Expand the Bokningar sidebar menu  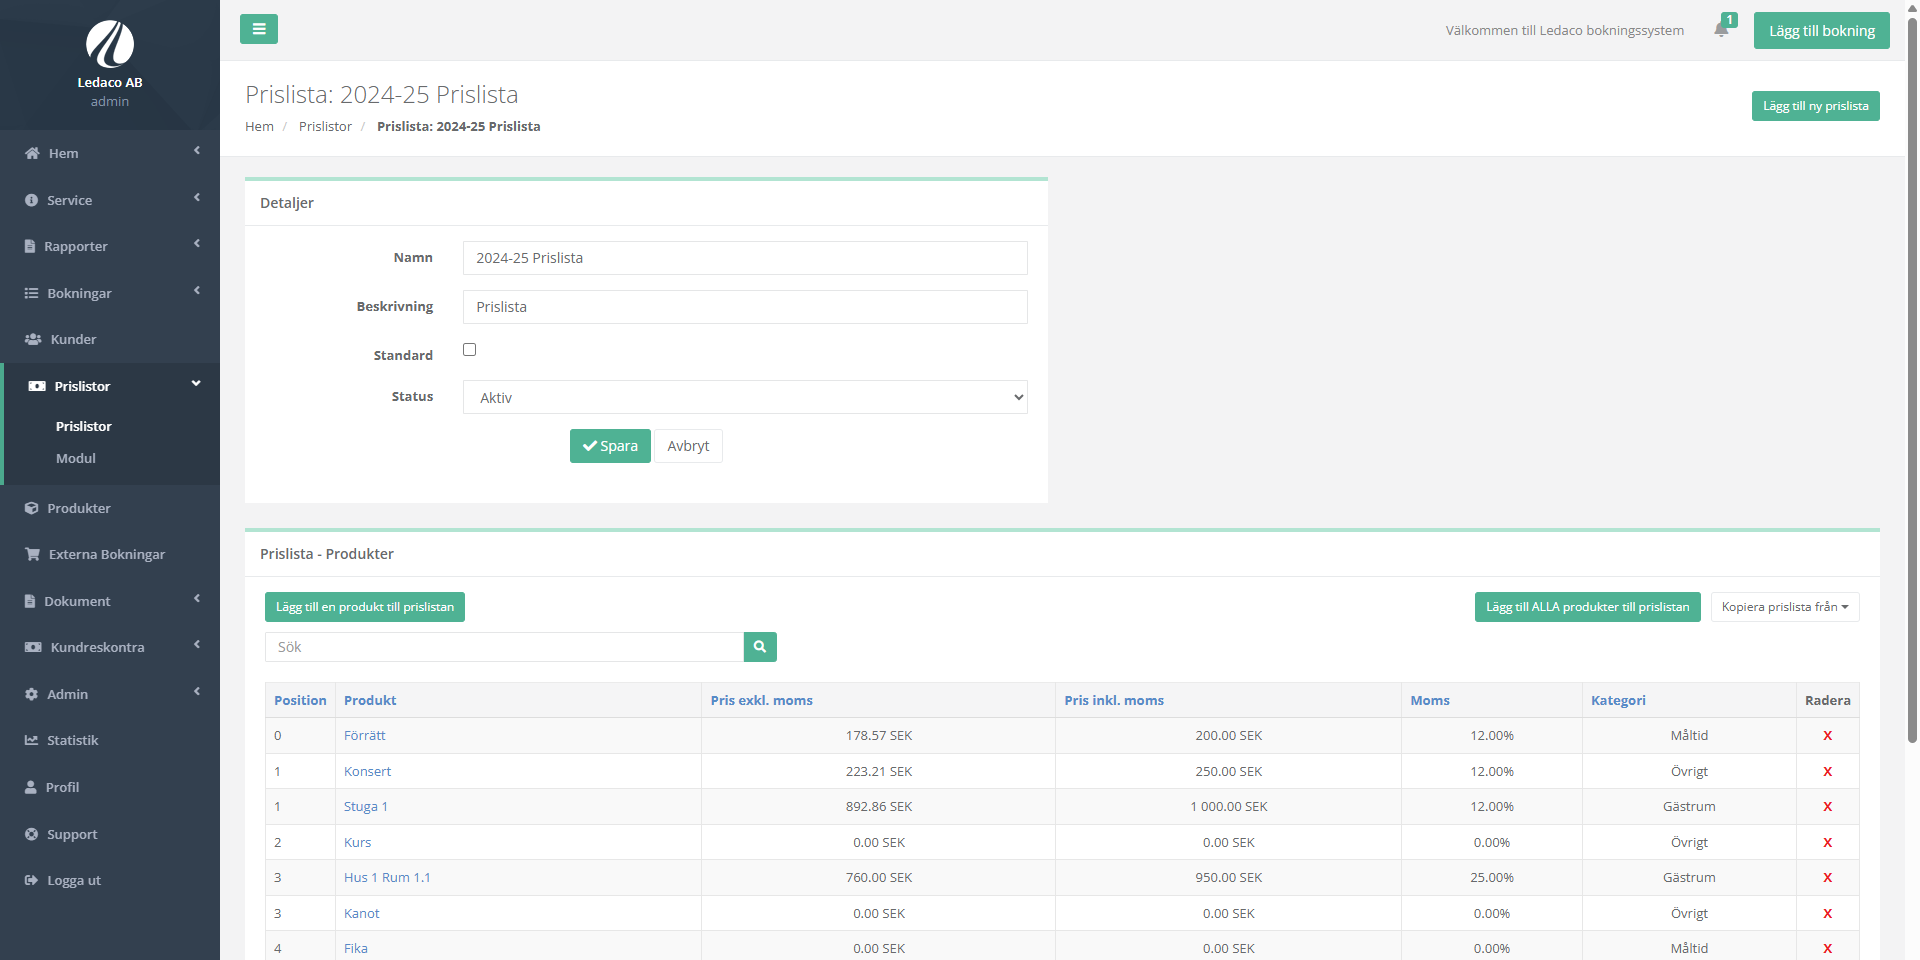coord(110,293)
